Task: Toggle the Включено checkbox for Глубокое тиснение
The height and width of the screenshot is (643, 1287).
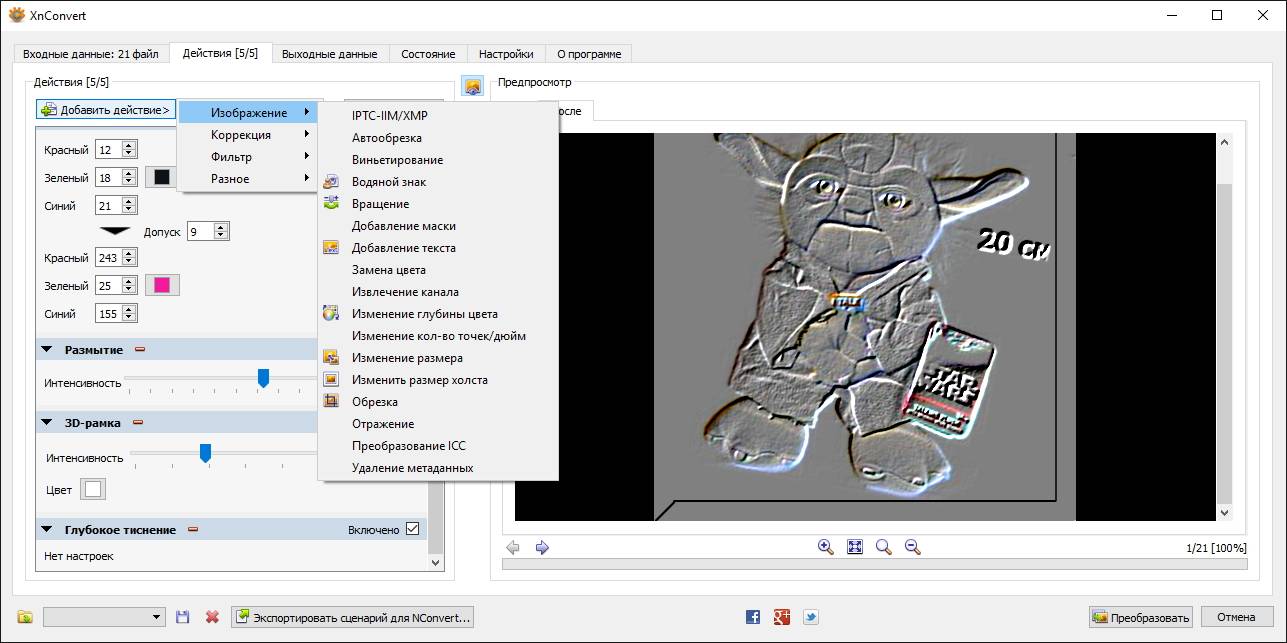Action: click(412, 529)
